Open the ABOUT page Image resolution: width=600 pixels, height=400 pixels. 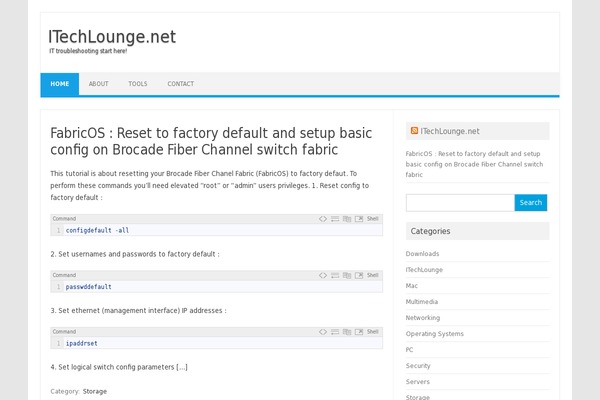98,84
